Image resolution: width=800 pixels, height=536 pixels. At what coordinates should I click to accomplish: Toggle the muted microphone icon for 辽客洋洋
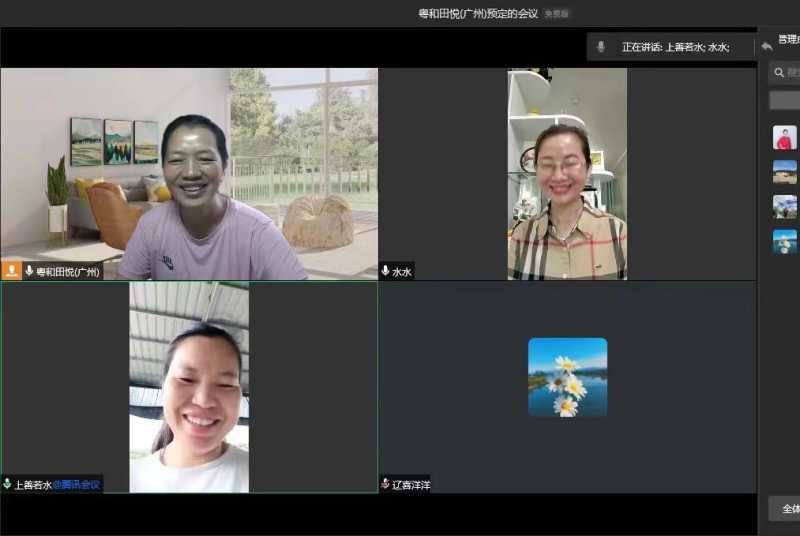coord(385,484)
